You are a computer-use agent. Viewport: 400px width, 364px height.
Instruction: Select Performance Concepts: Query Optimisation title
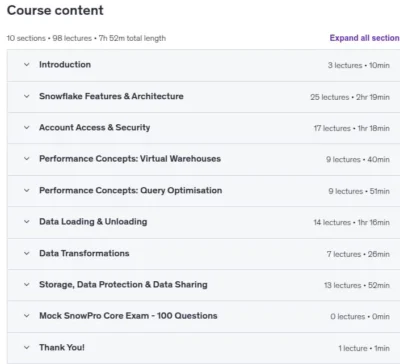pyautogui.click(x=131, y=190)
